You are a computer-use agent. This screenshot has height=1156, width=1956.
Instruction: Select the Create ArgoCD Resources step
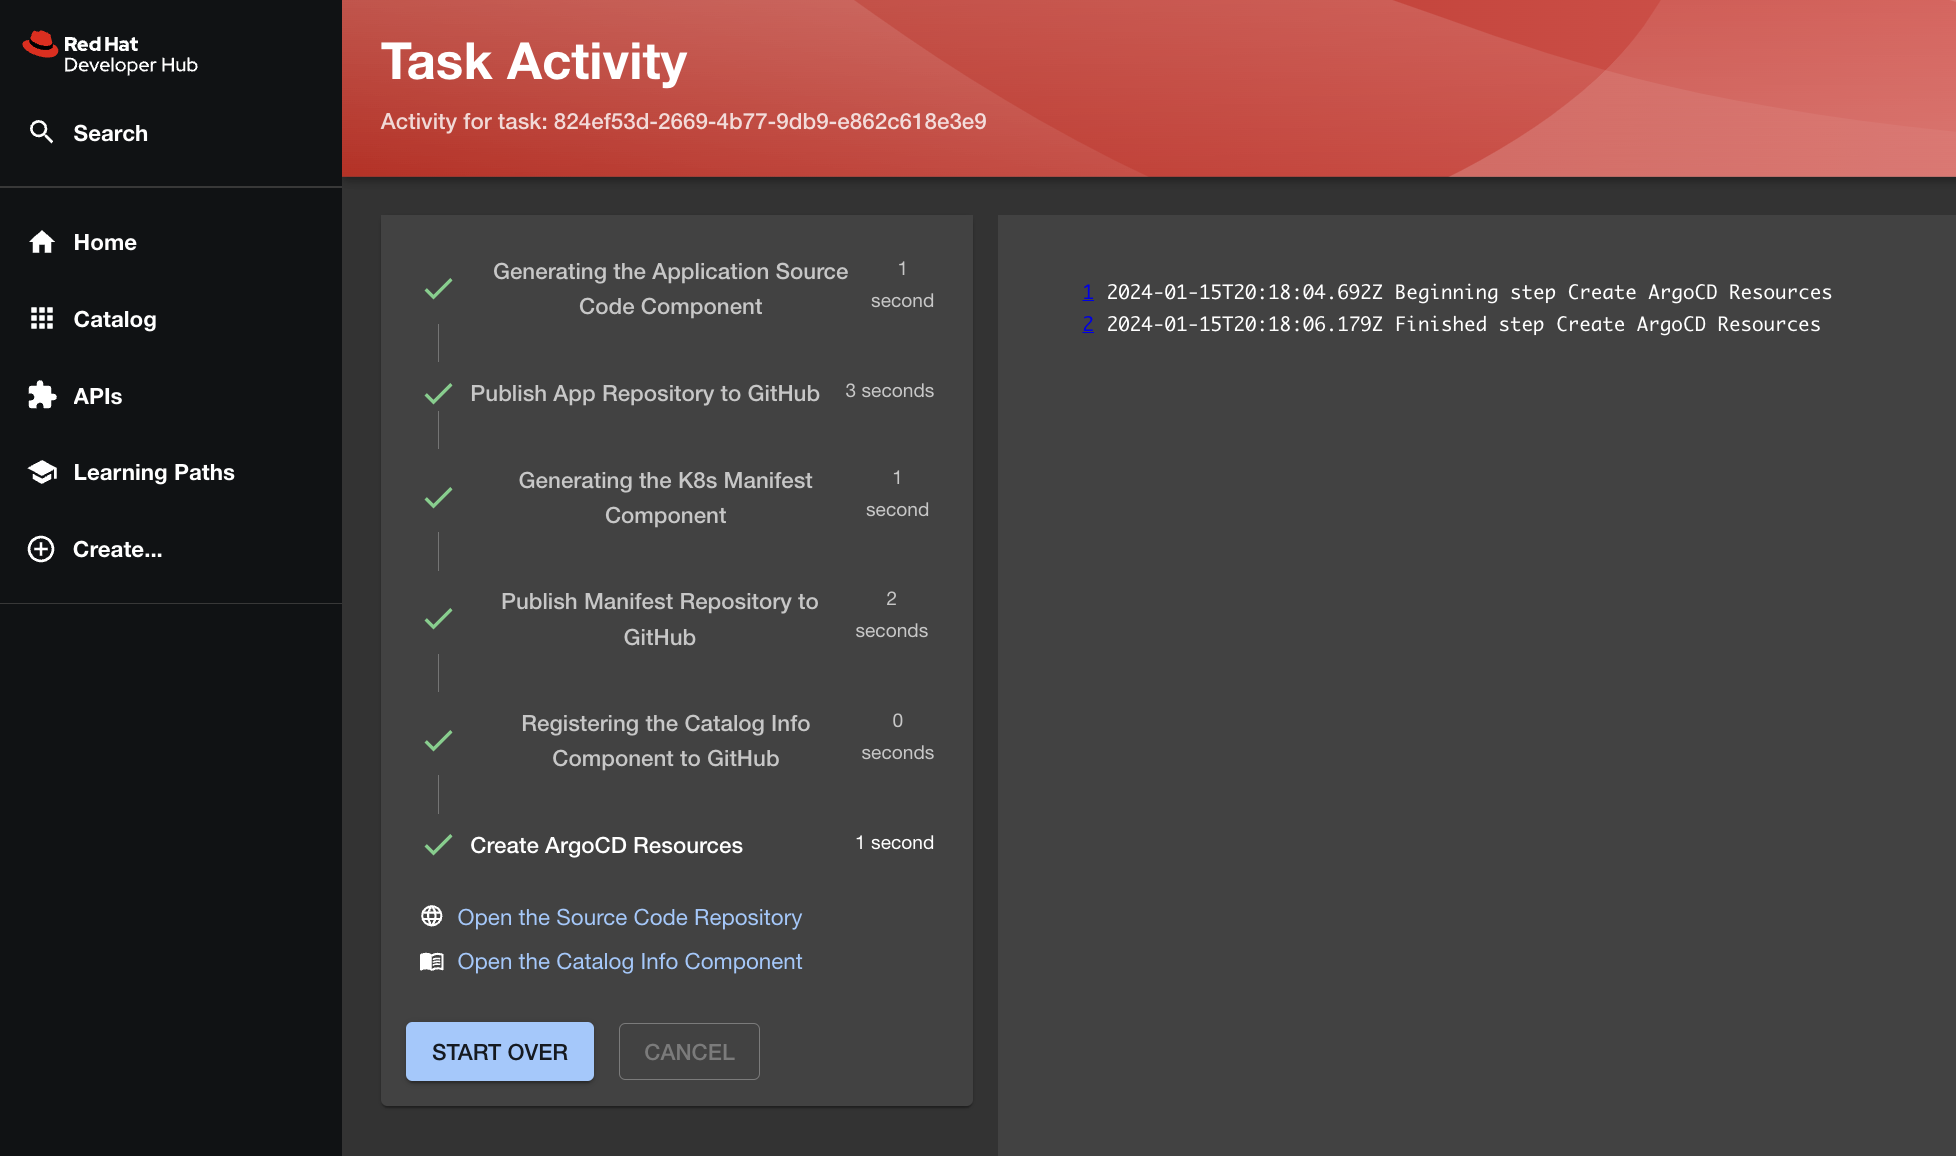(606, 845)
